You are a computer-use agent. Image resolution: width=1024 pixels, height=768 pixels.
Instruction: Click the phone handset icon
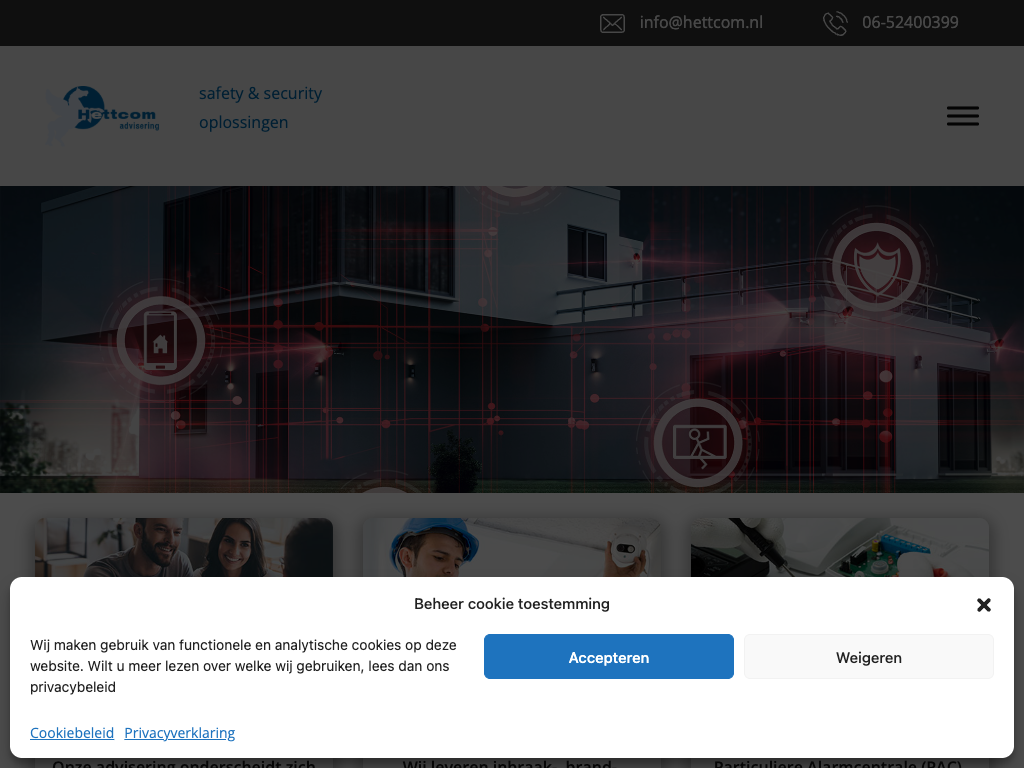pyautogui.click(x=835, y=23)
